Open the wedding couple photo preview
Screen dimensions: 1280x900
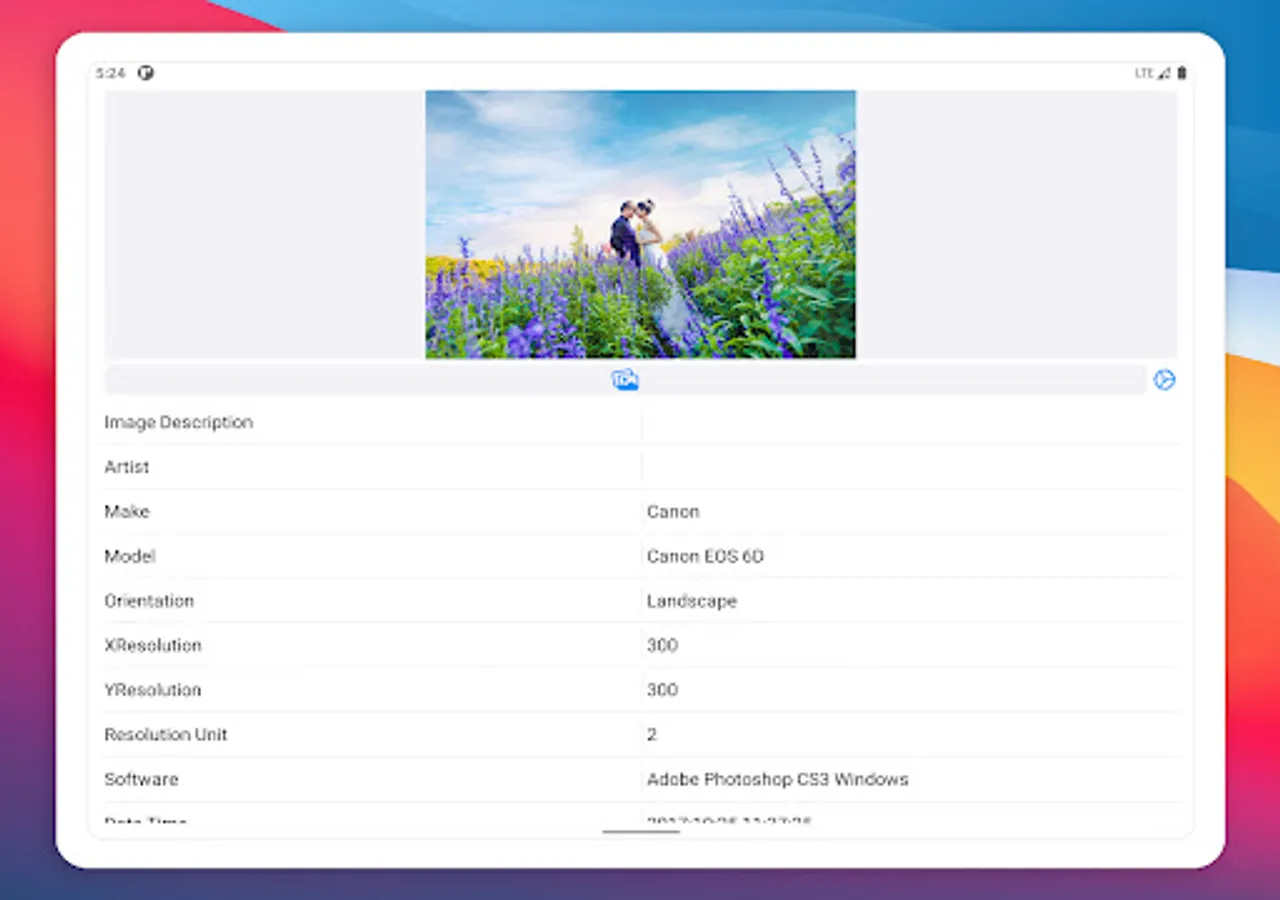pos(640,224)
